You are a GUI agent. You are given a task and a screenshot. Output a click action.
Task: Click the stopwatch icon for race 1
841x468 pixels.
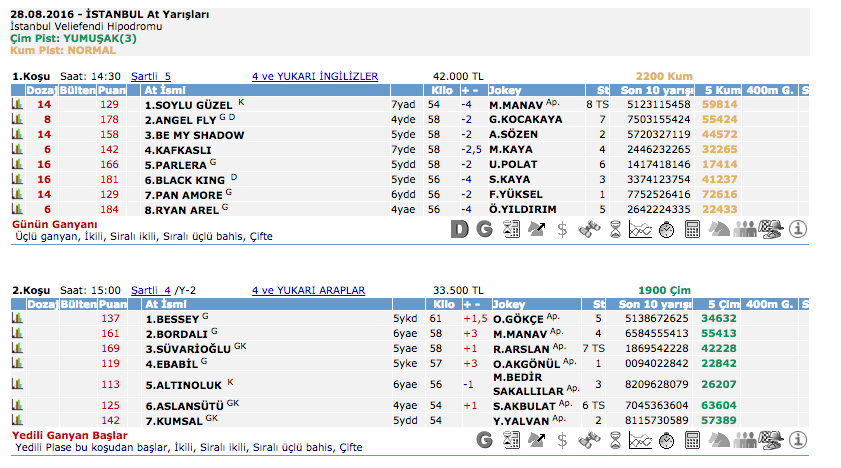click(x=666, y=229)
